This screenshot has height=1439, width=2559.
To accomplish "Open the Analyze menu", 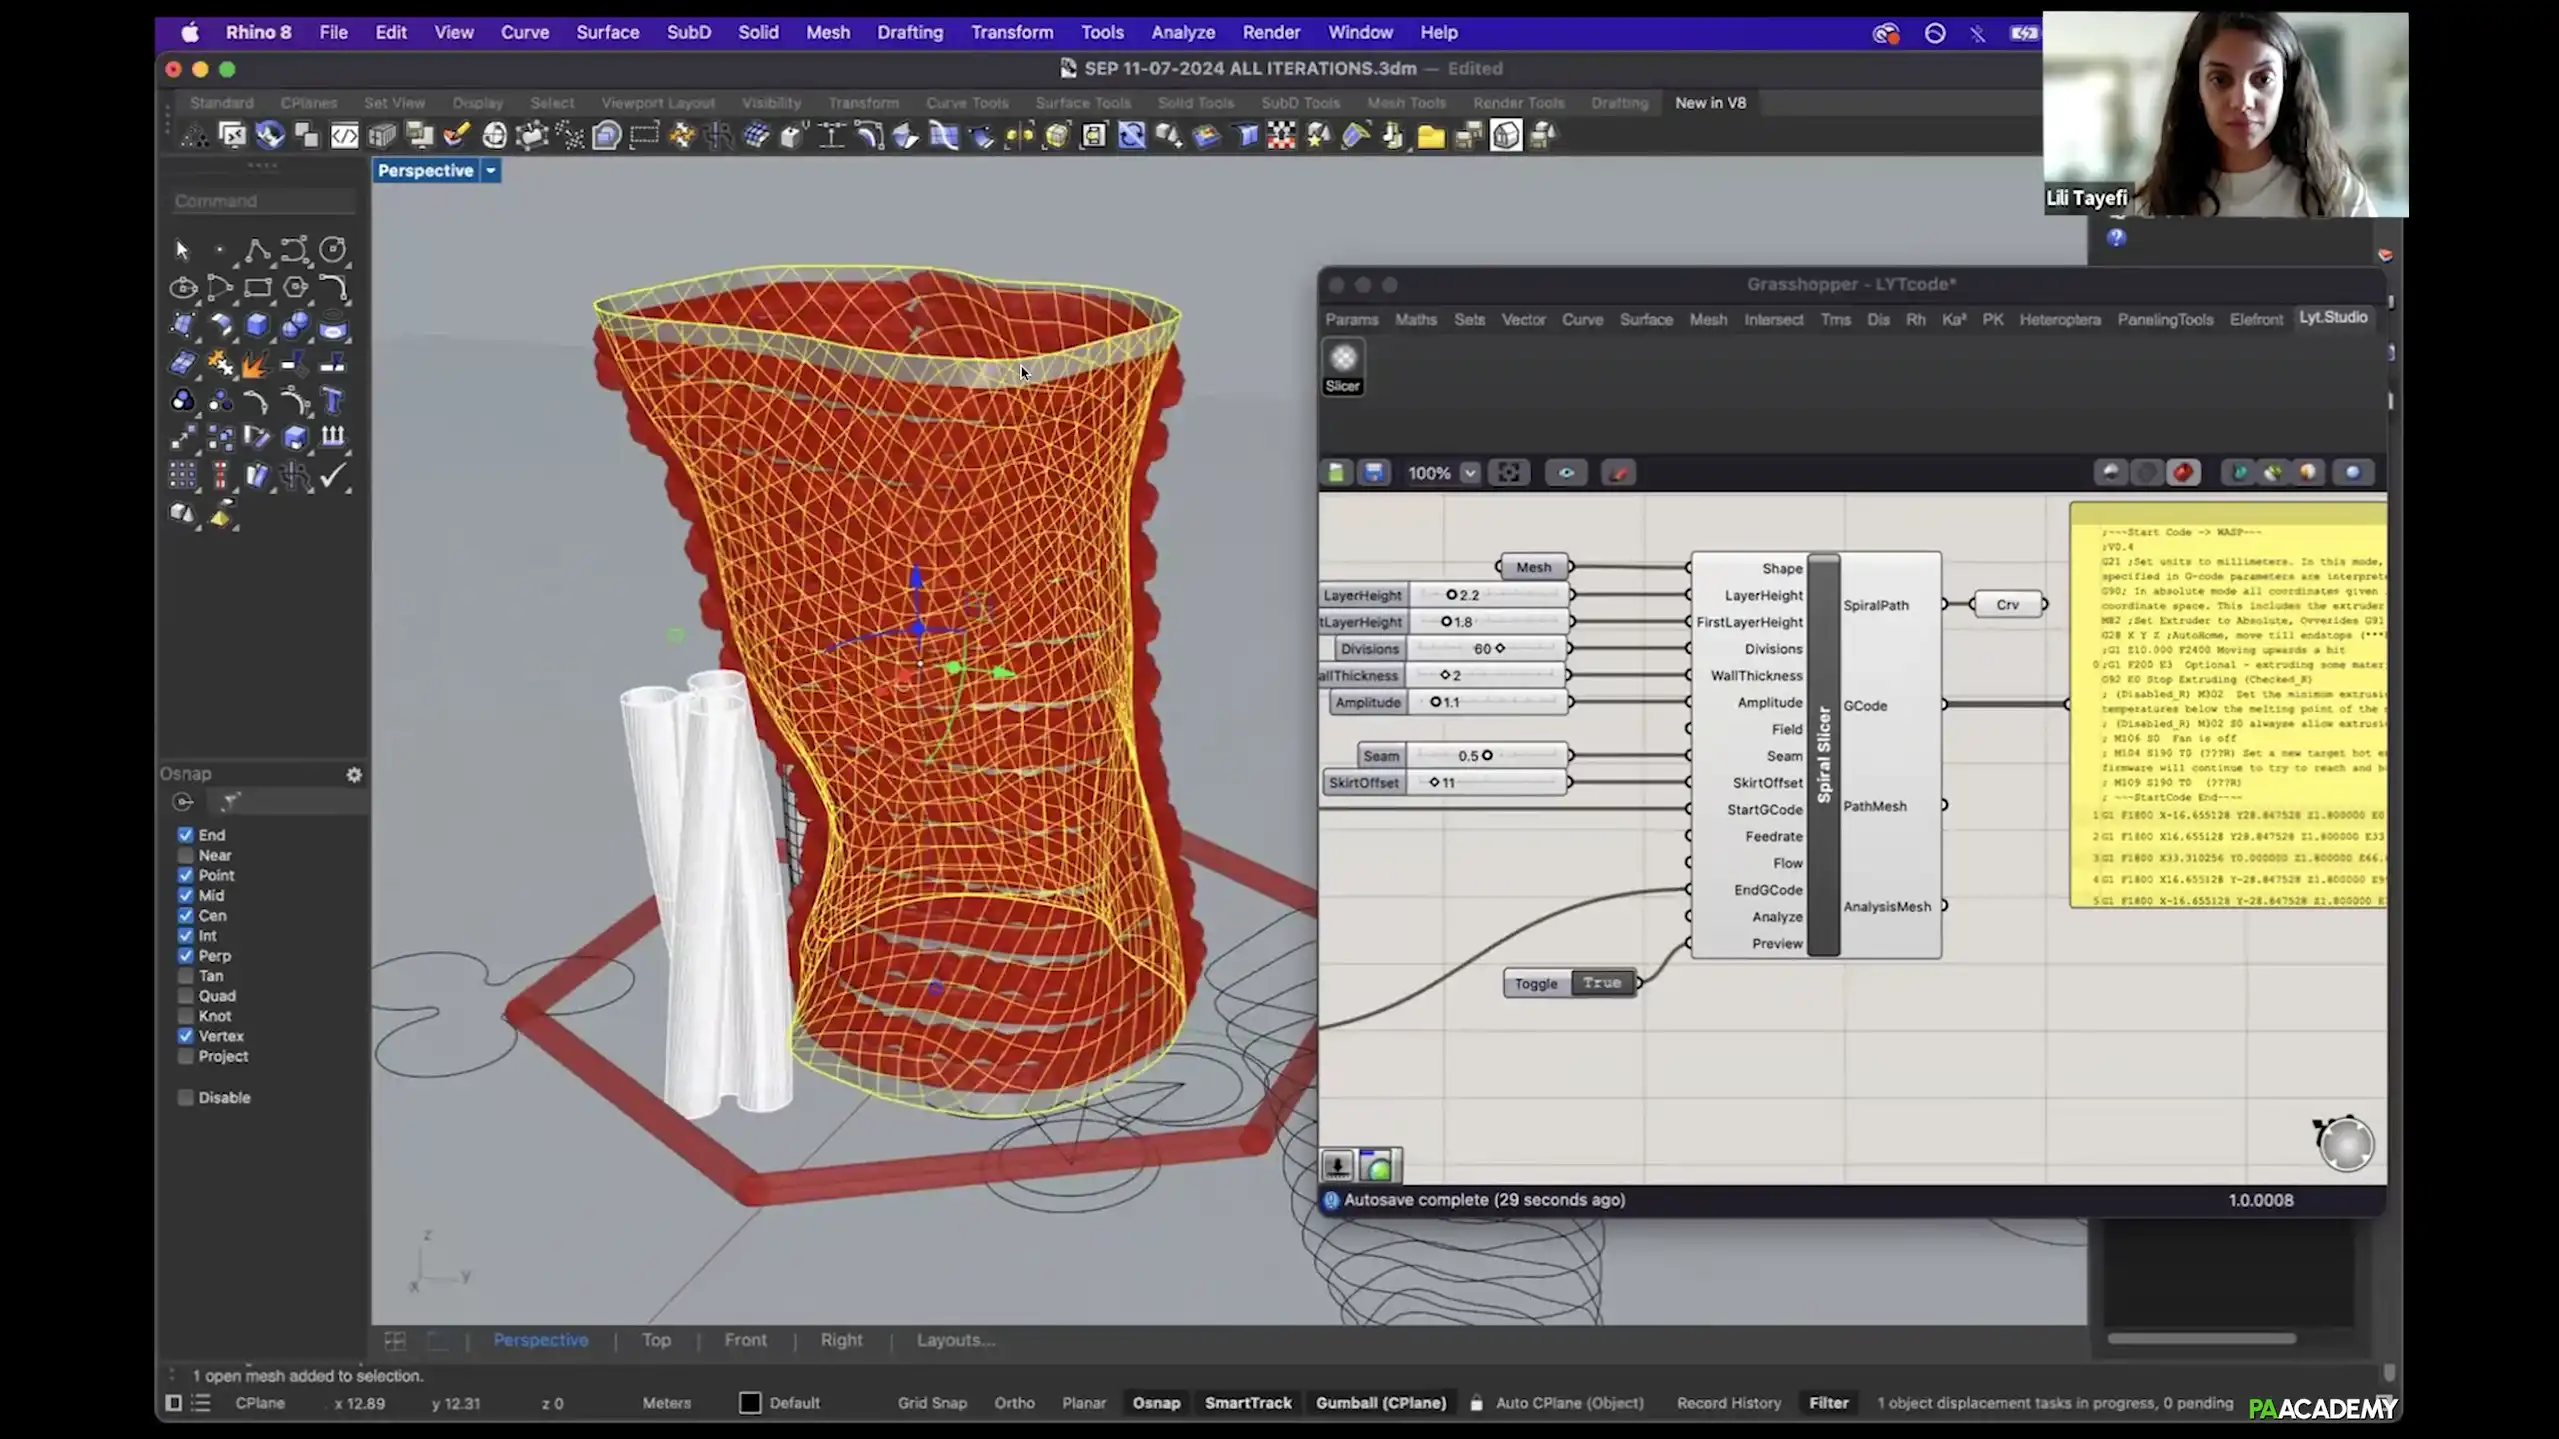I will tap(1182, 32).
